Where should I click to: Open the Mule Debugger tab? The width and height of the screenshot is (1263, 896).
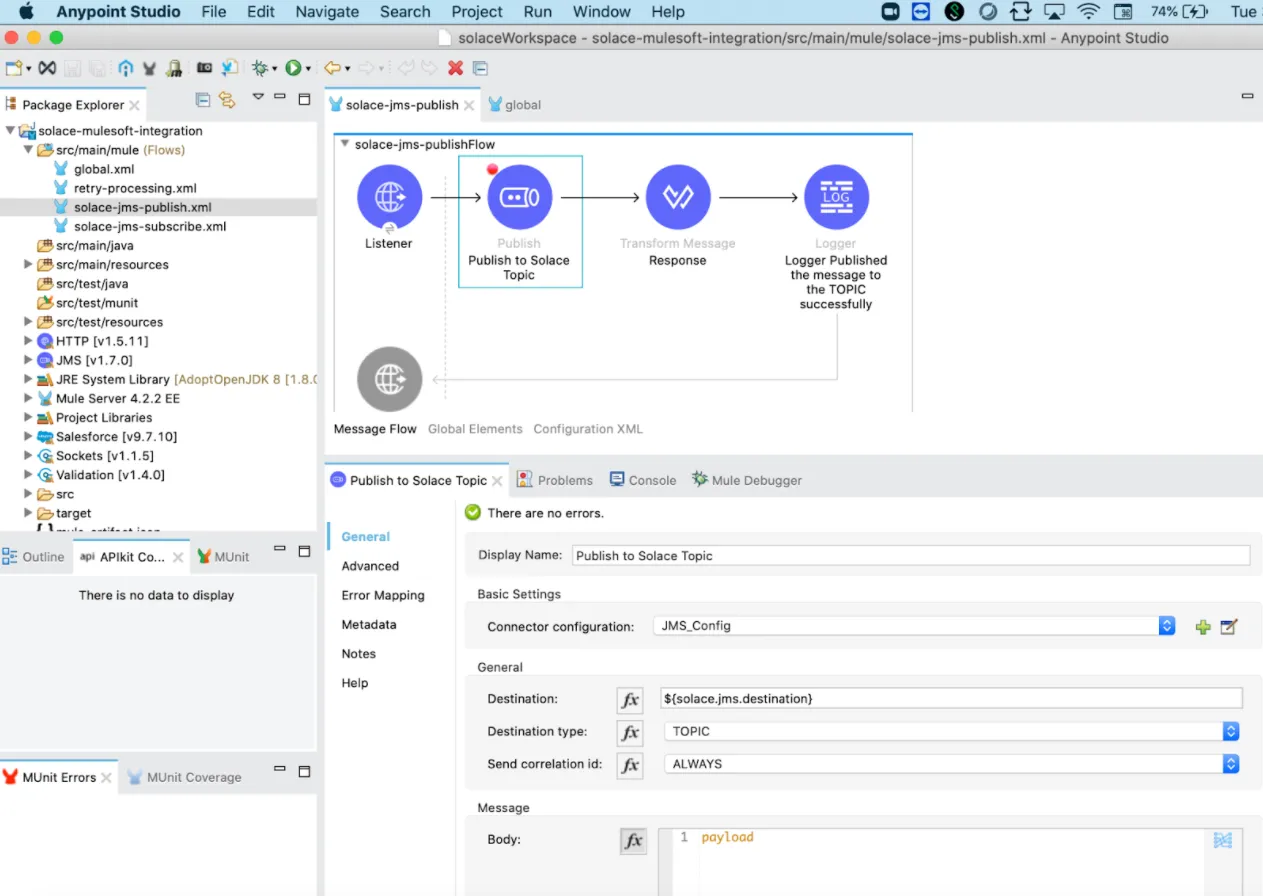(747, 480)
